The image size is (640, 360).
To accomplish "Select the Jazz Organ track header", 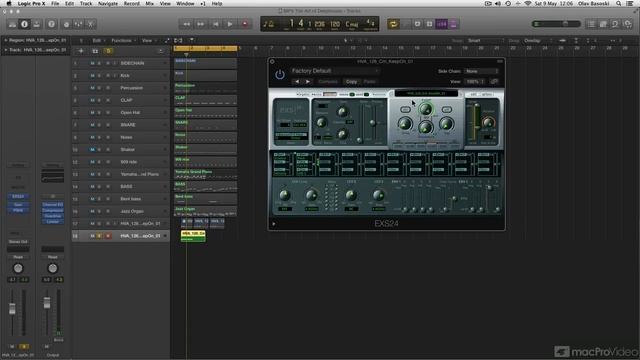I will 121,211.
